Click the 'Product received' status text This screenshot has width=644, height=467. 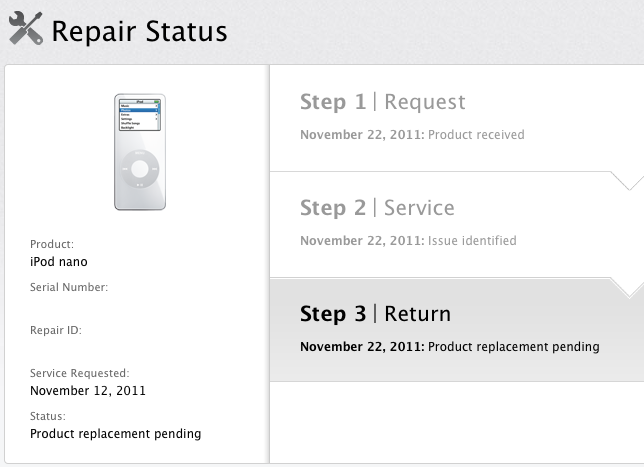tap(476, 135)
